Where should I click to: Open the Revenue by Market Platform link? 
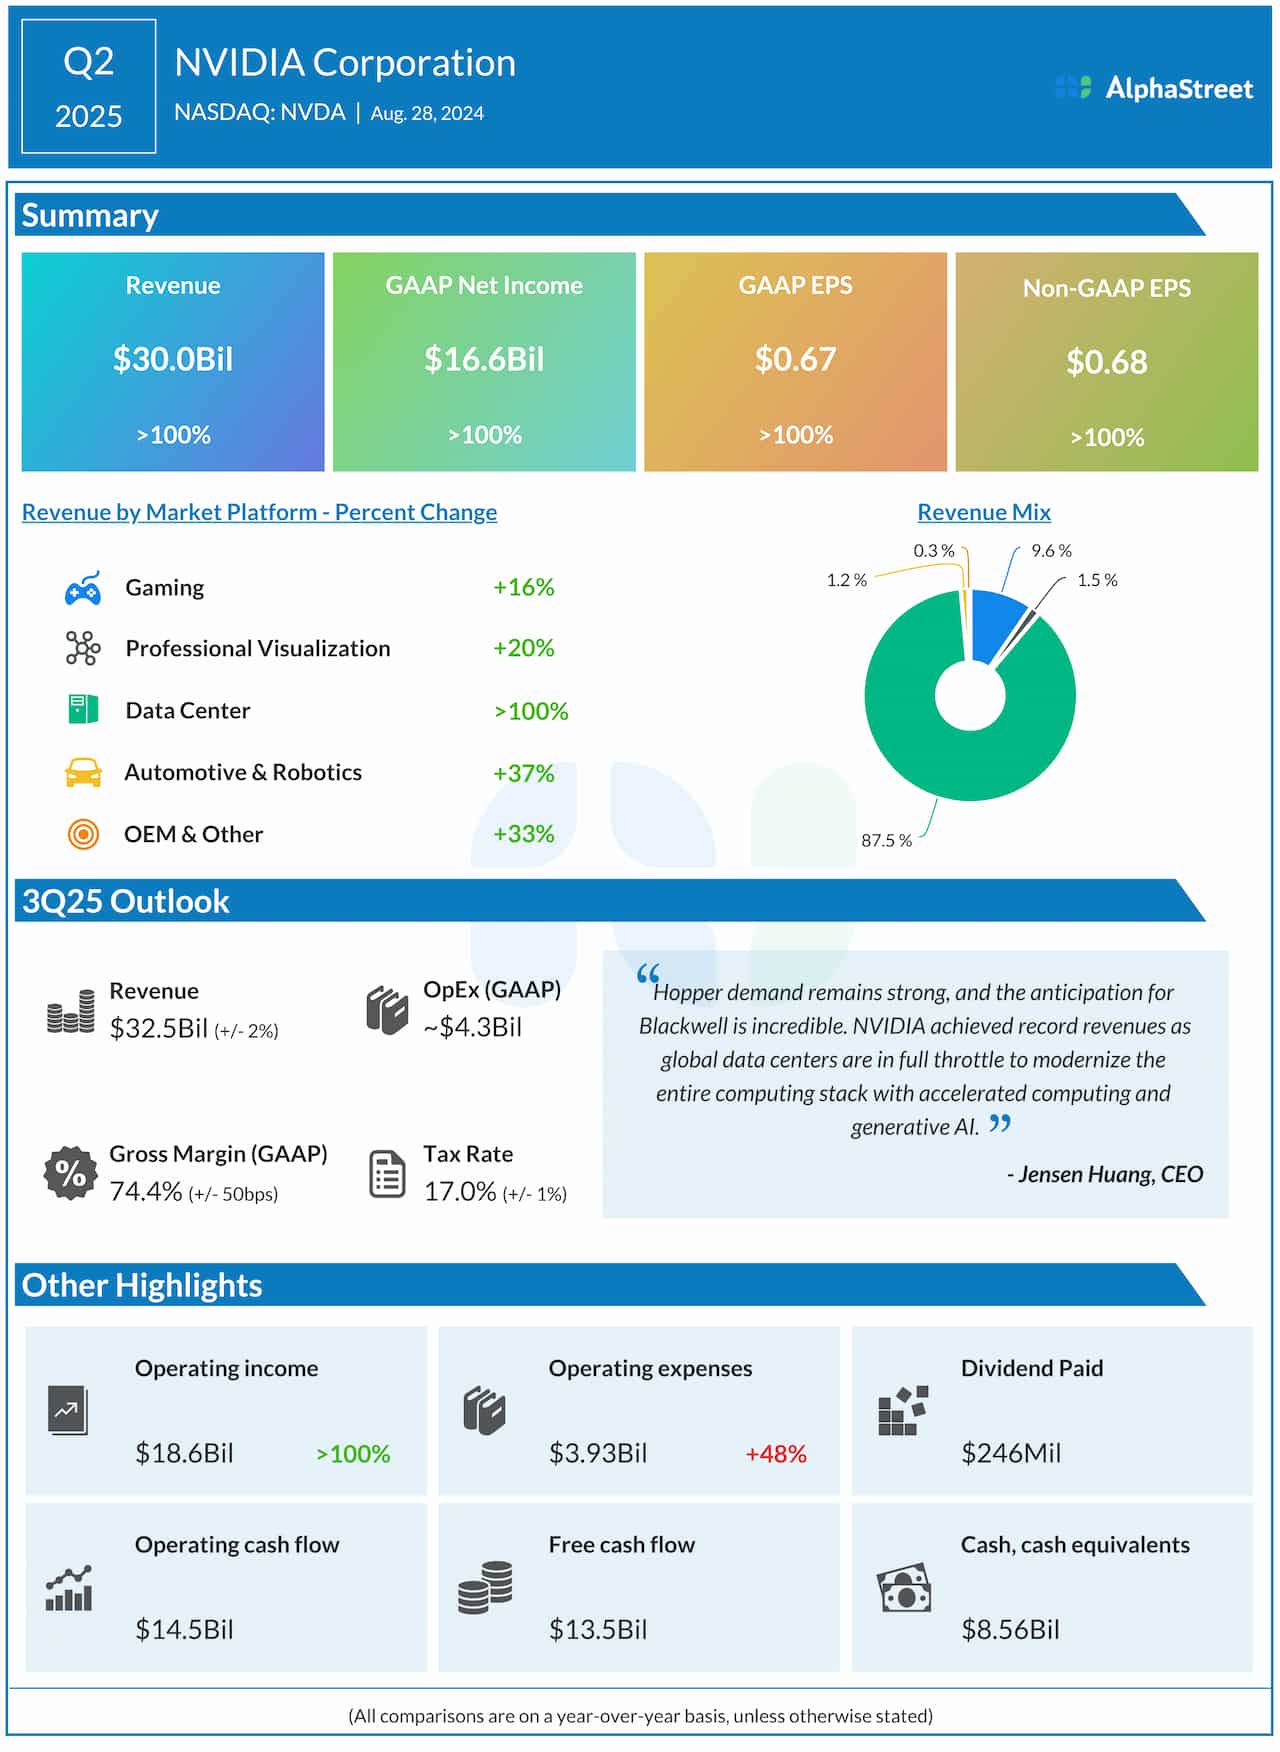[259, 512]
